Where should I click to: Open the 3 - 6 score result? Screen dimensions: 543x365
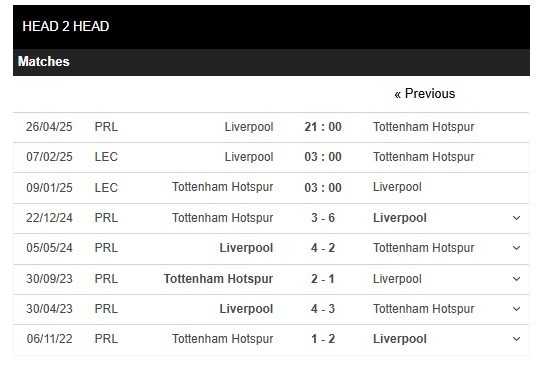point(323,218)
